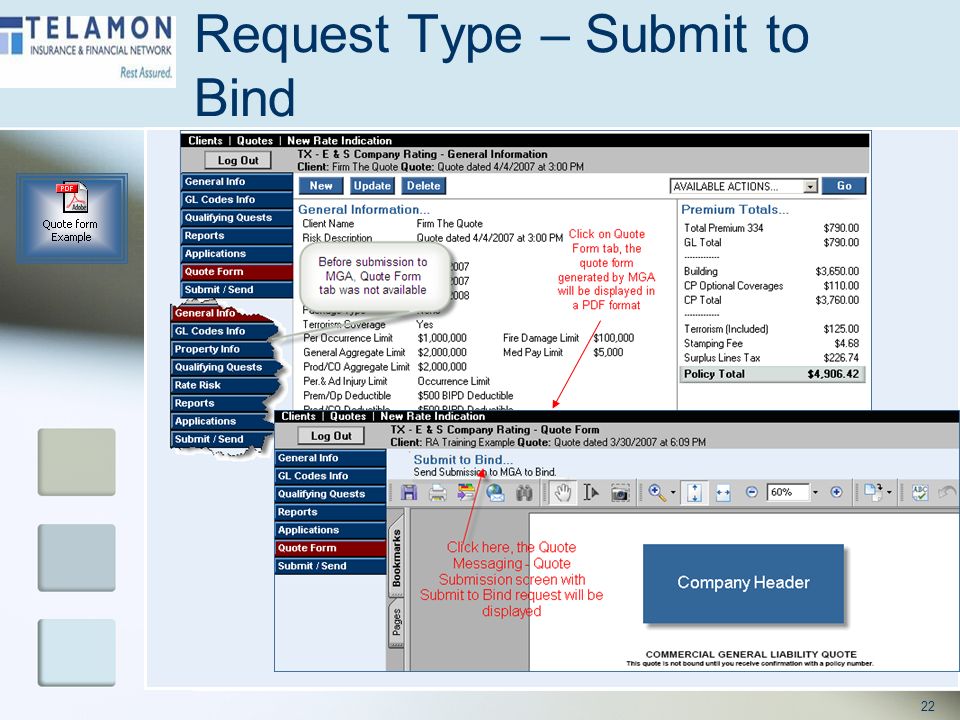This screenshot has width=960, height=720.
Task: Click the Policy Total row
Action: [x=771, y=374]
